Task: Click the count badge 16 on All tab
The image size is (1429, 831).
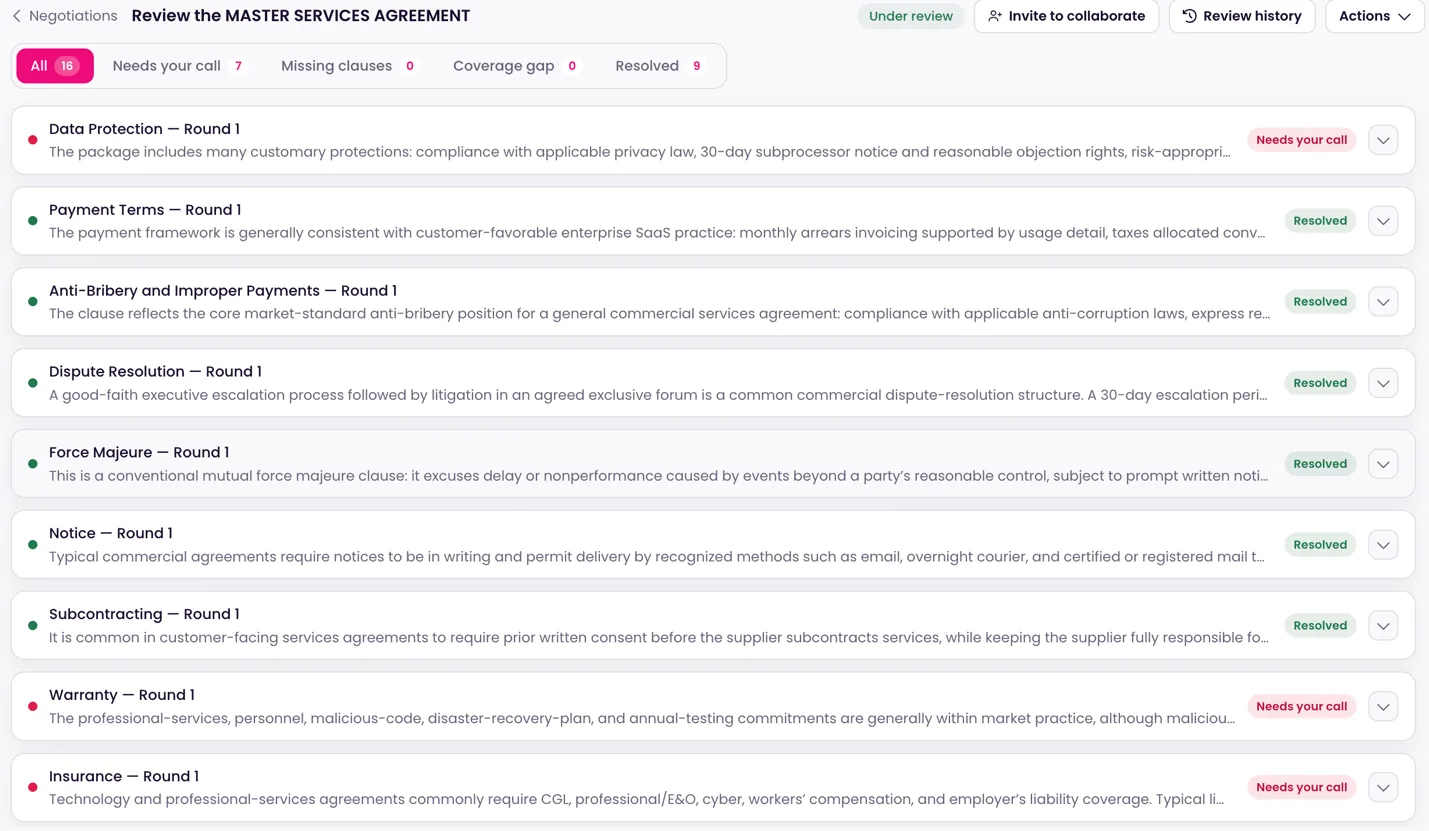Action: [x=67, y=66]
